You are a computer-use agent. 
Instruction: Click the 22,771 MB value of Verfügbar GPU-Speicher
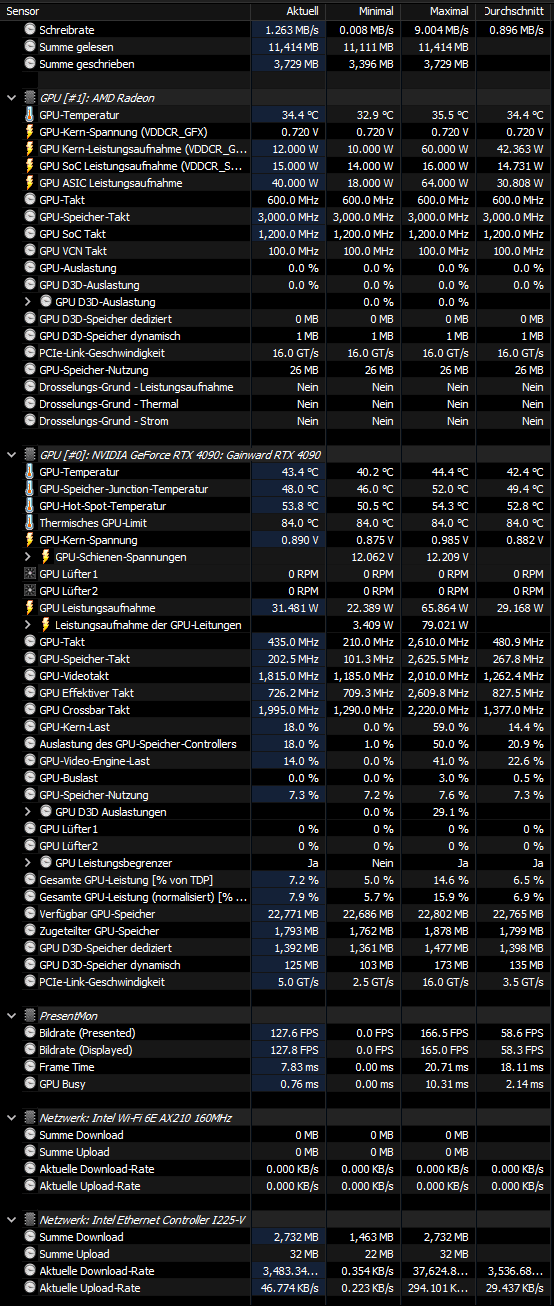294,914
